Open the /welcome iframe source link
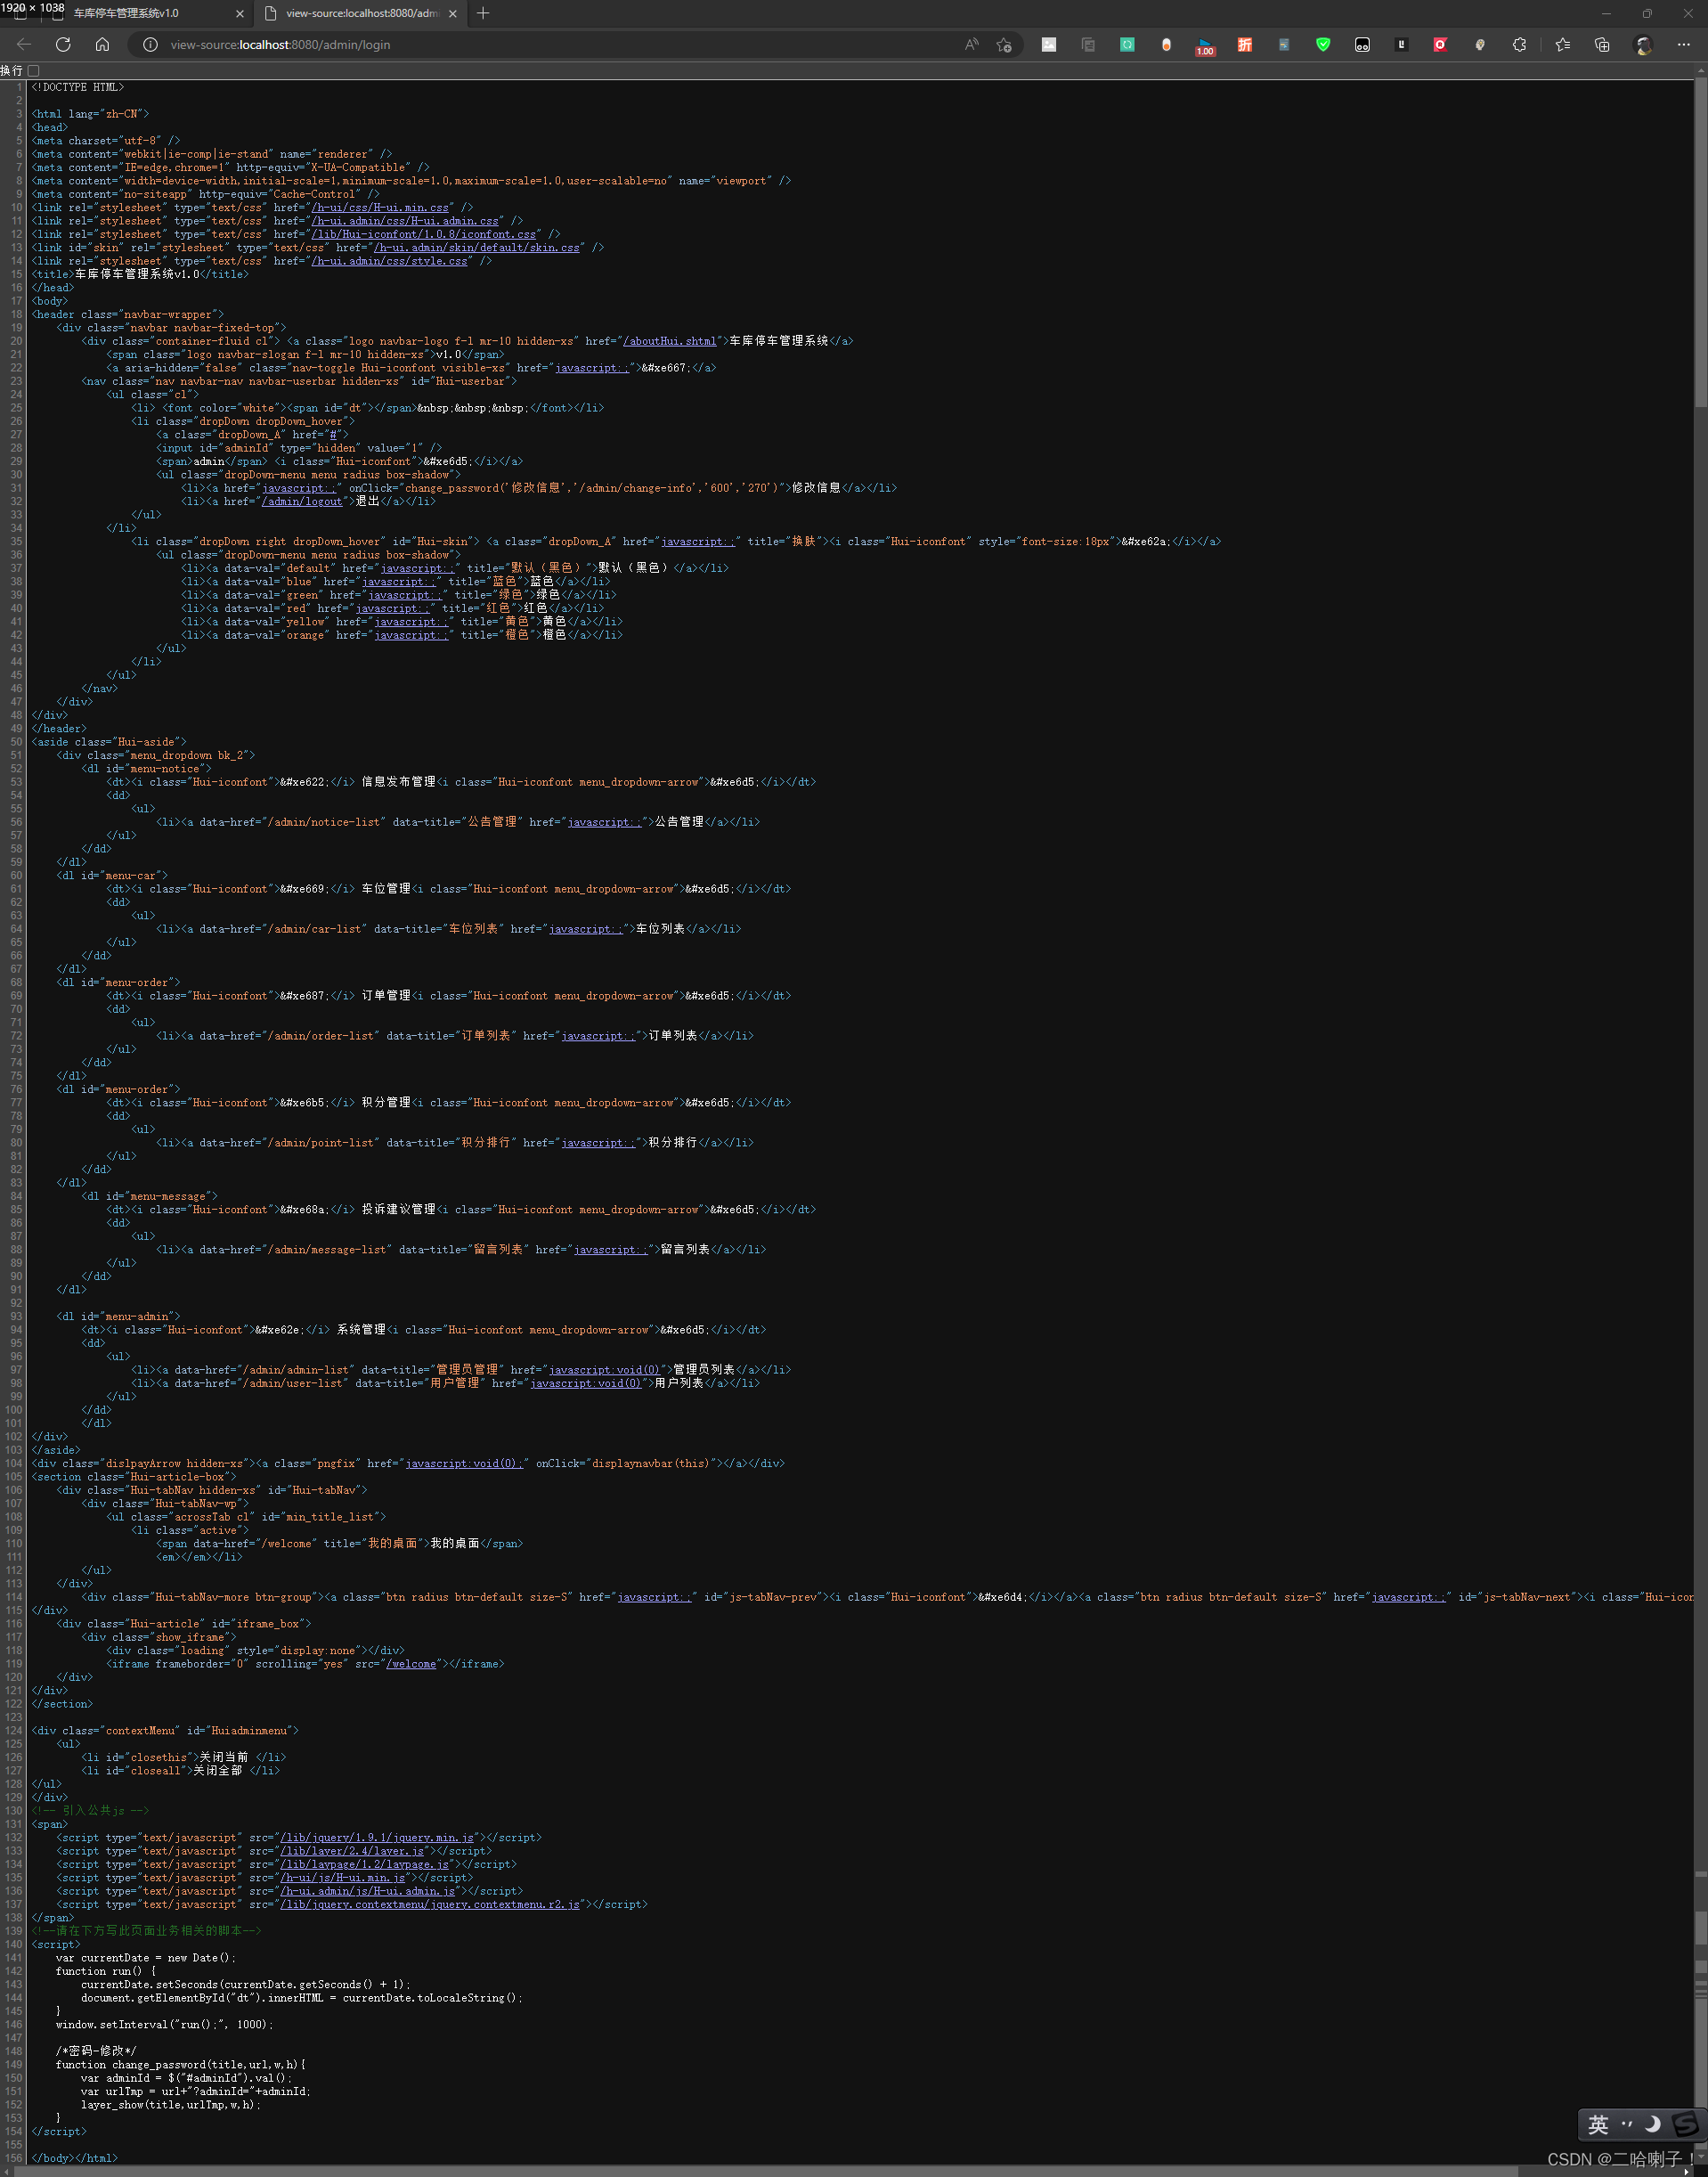 pyautogui.click(x=412, y=1664)
